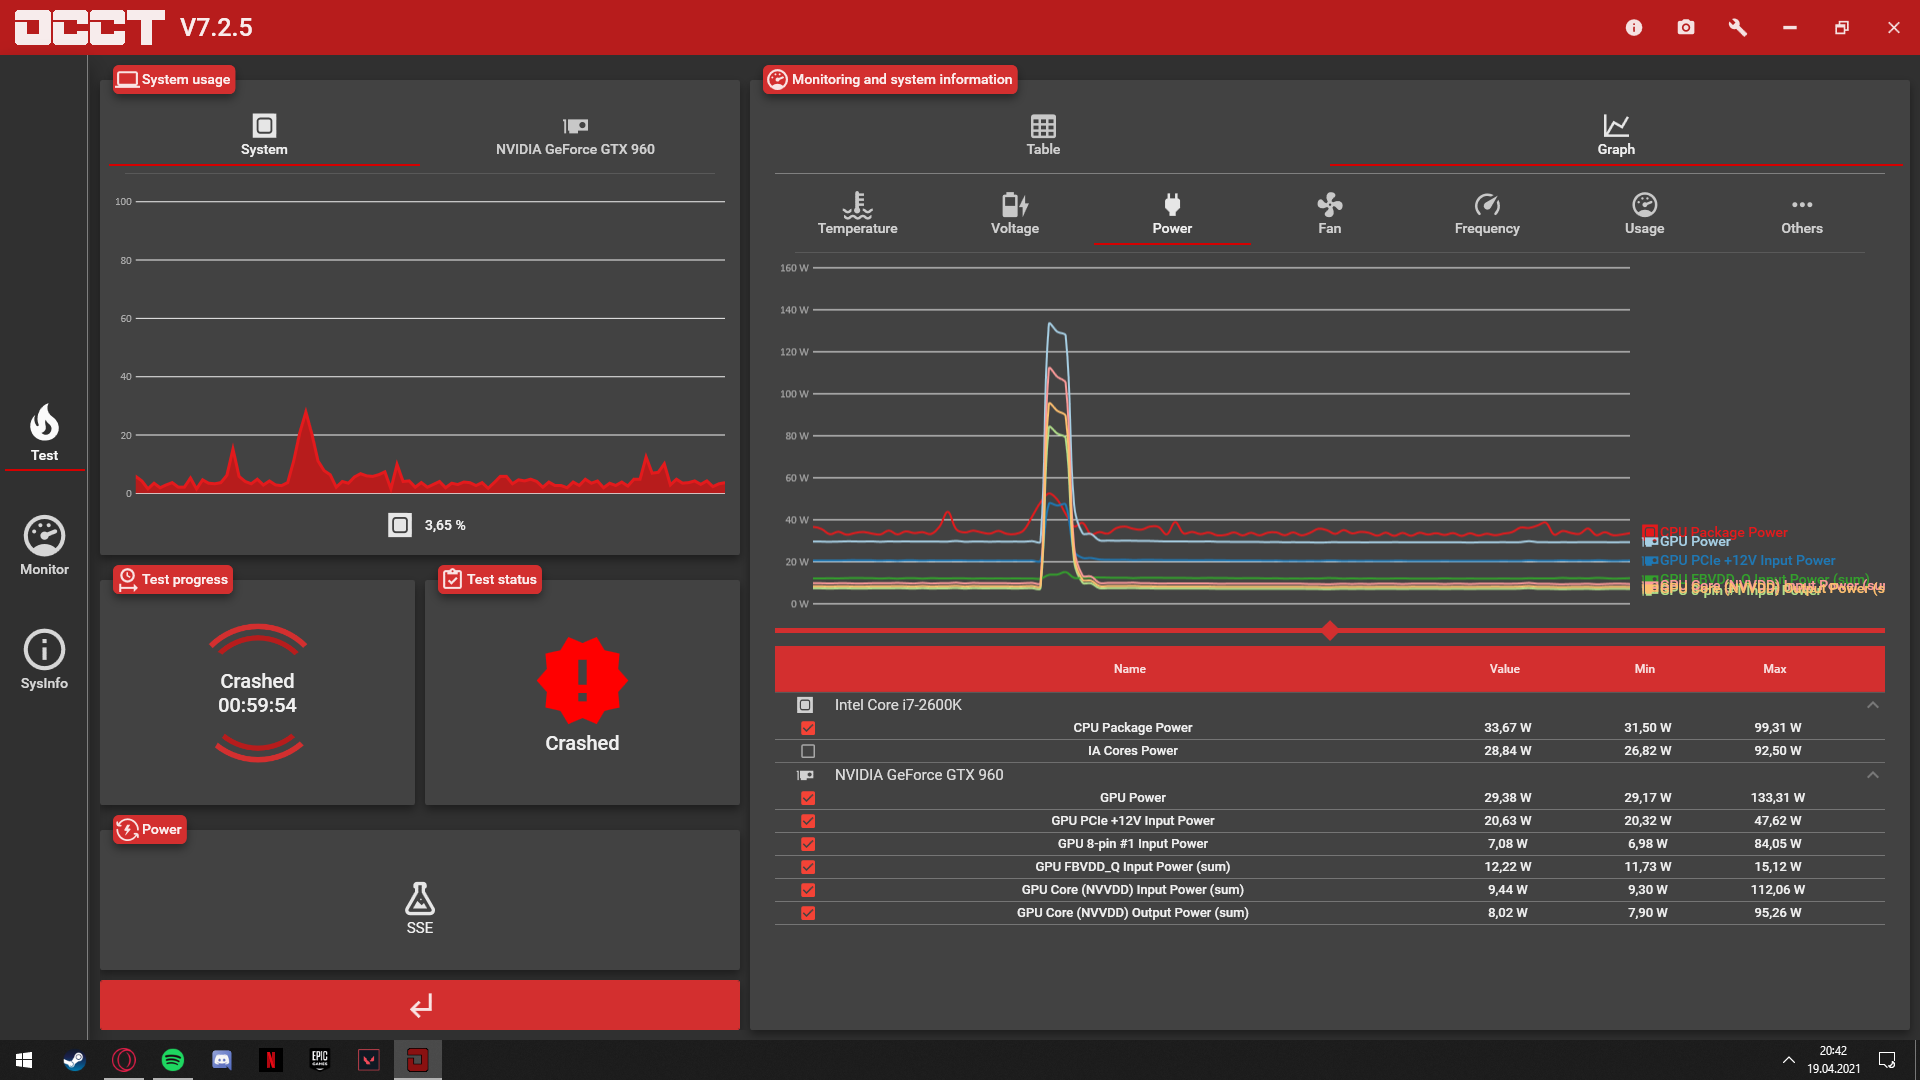Open settings via the wrench icon
Viewport: 1920px width, 1080px height.
pos(1738,27)
